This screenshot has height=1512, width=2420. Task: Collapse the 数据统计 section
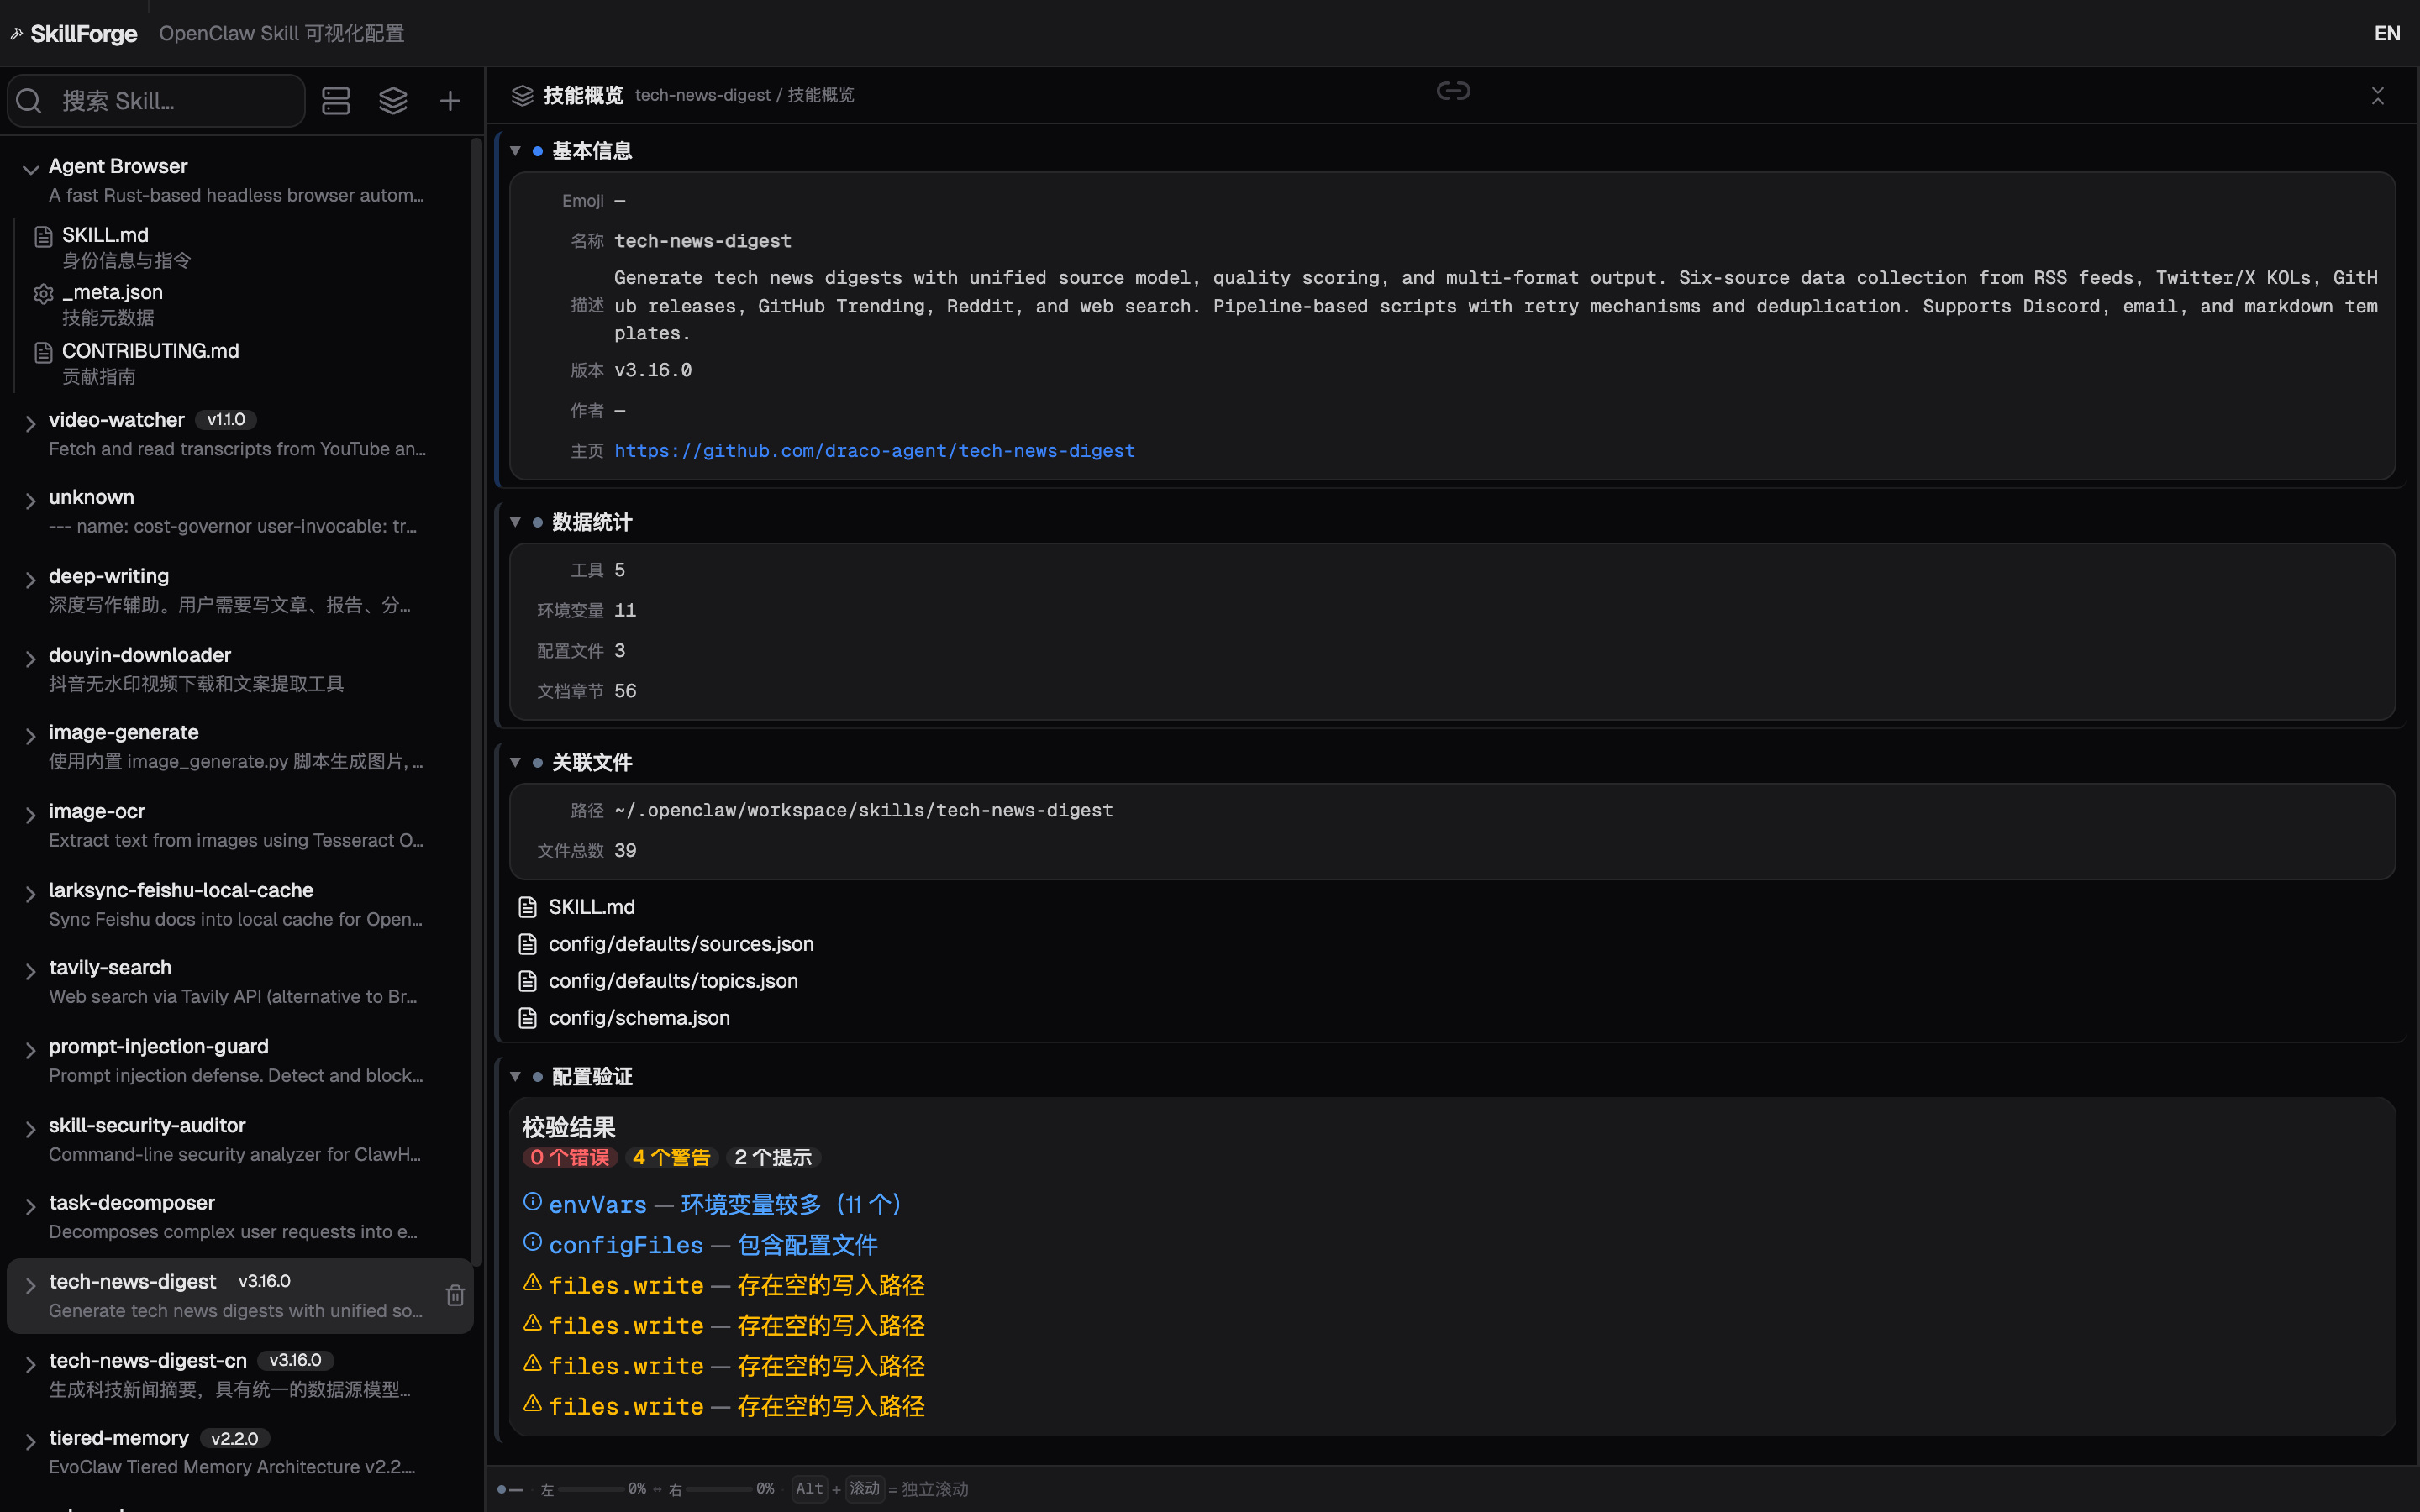pos(516,522)
